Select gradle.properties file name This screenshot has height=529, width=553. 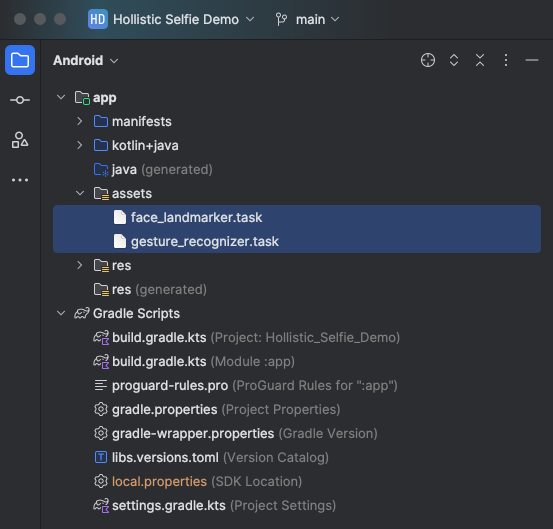(x=164, y=409)
